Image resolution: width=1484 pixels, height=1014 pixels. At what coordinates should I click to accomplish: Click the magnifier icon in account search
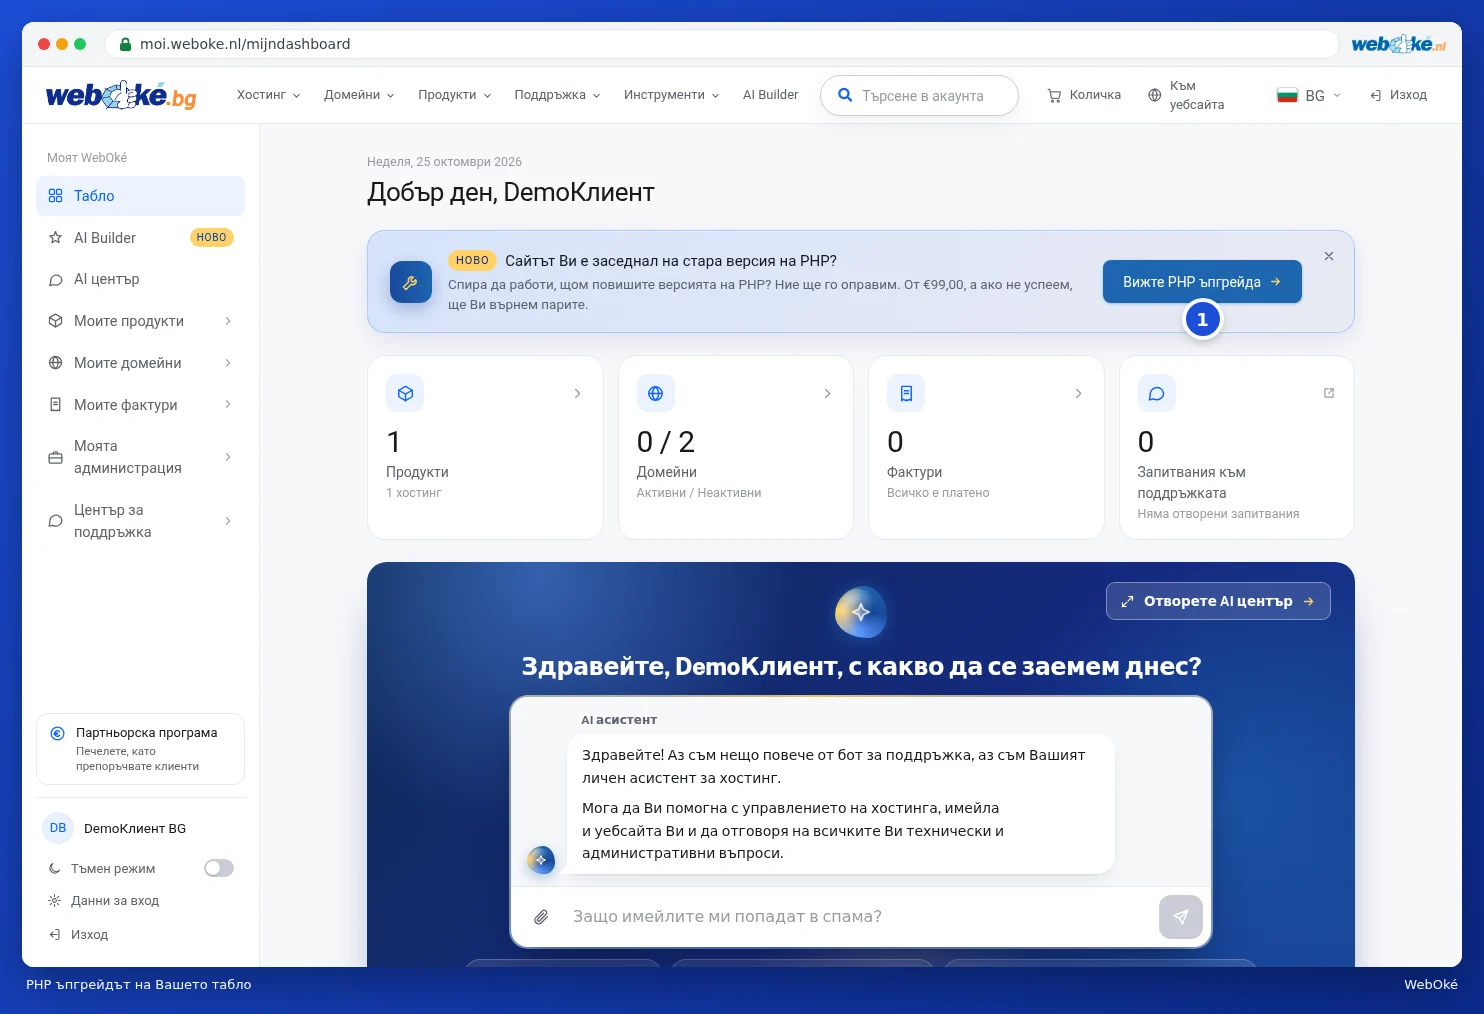click(x=845, y=95)
